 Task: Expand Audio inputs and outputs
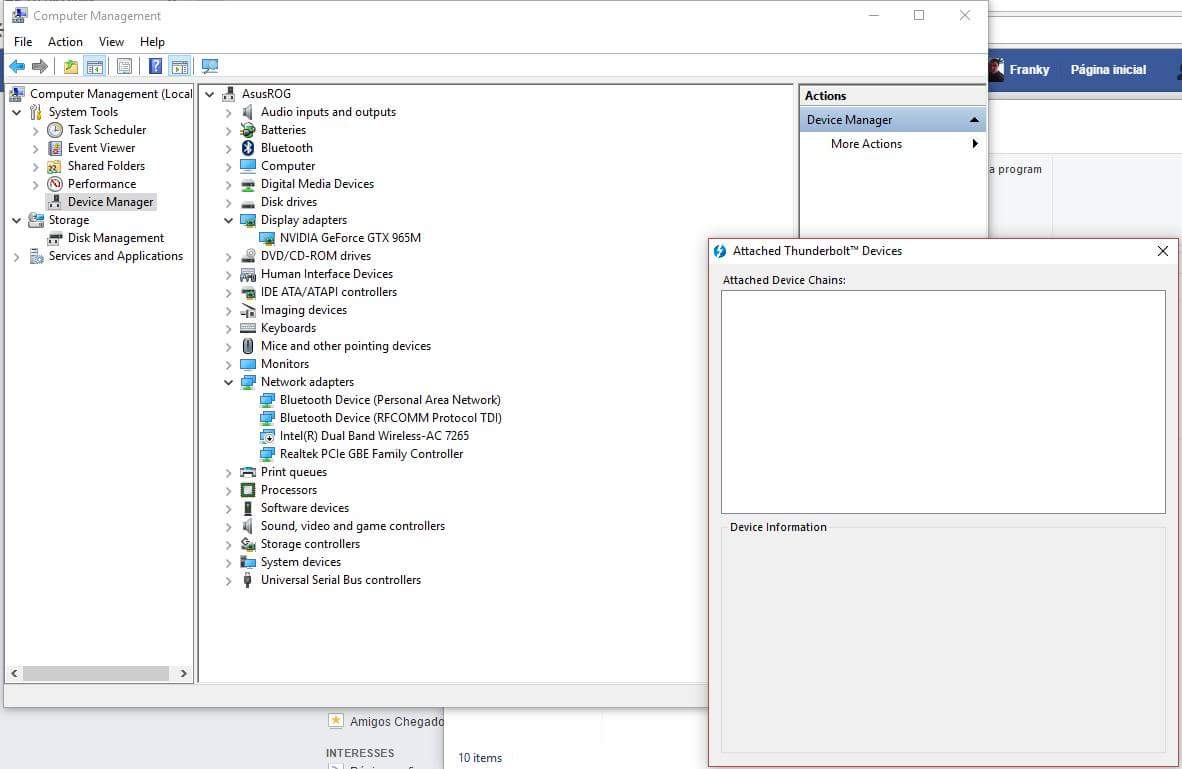click(x=228, y=112)
